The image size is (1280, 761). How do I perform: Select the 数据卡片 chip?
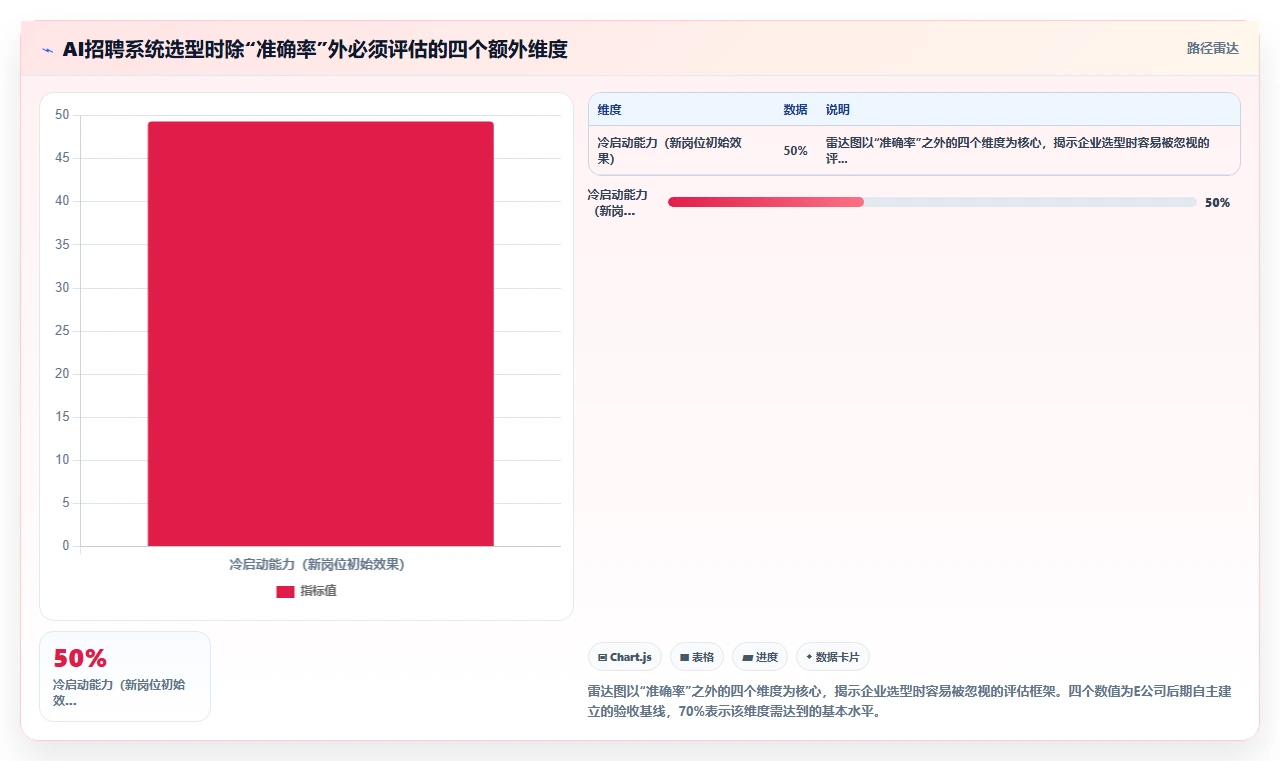click(833, 657)
